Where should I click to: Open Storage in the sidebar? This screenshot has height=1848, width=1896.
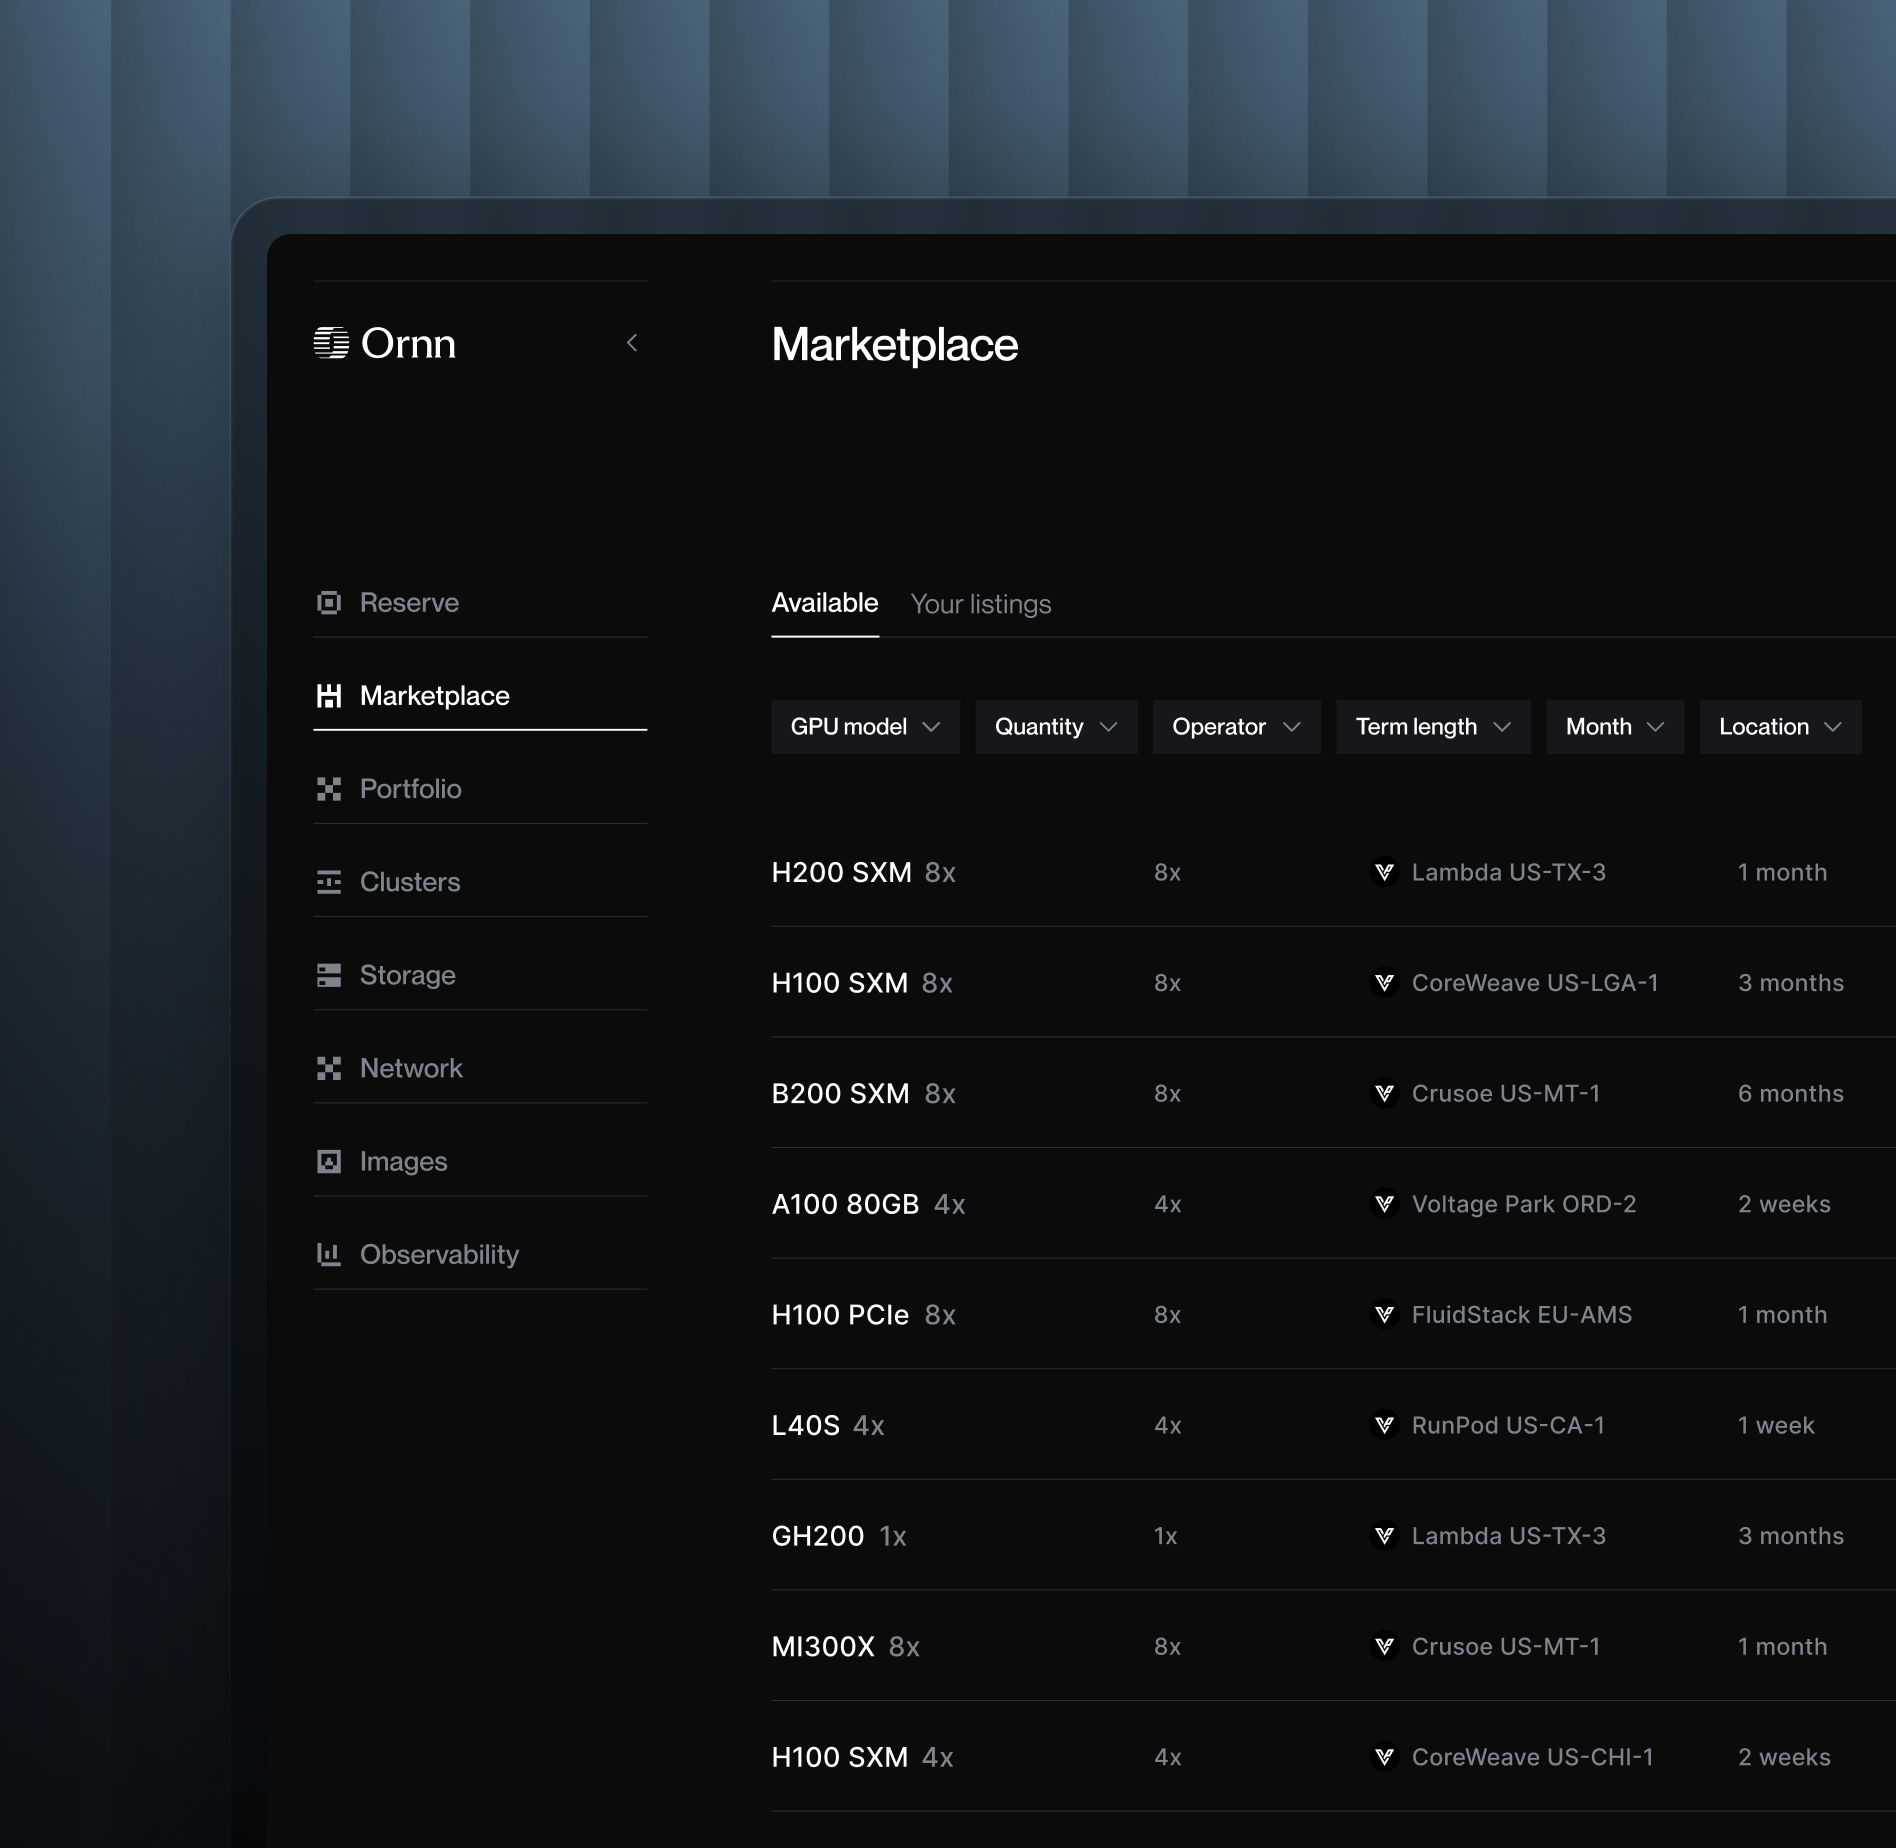(x=480, y=974)
